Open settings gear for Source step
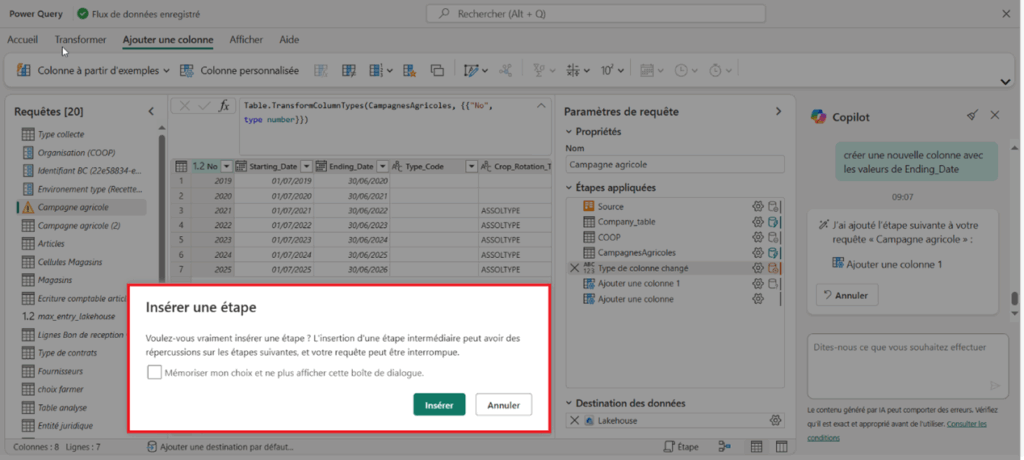The image size is (1024, 460). coord(758,206)
